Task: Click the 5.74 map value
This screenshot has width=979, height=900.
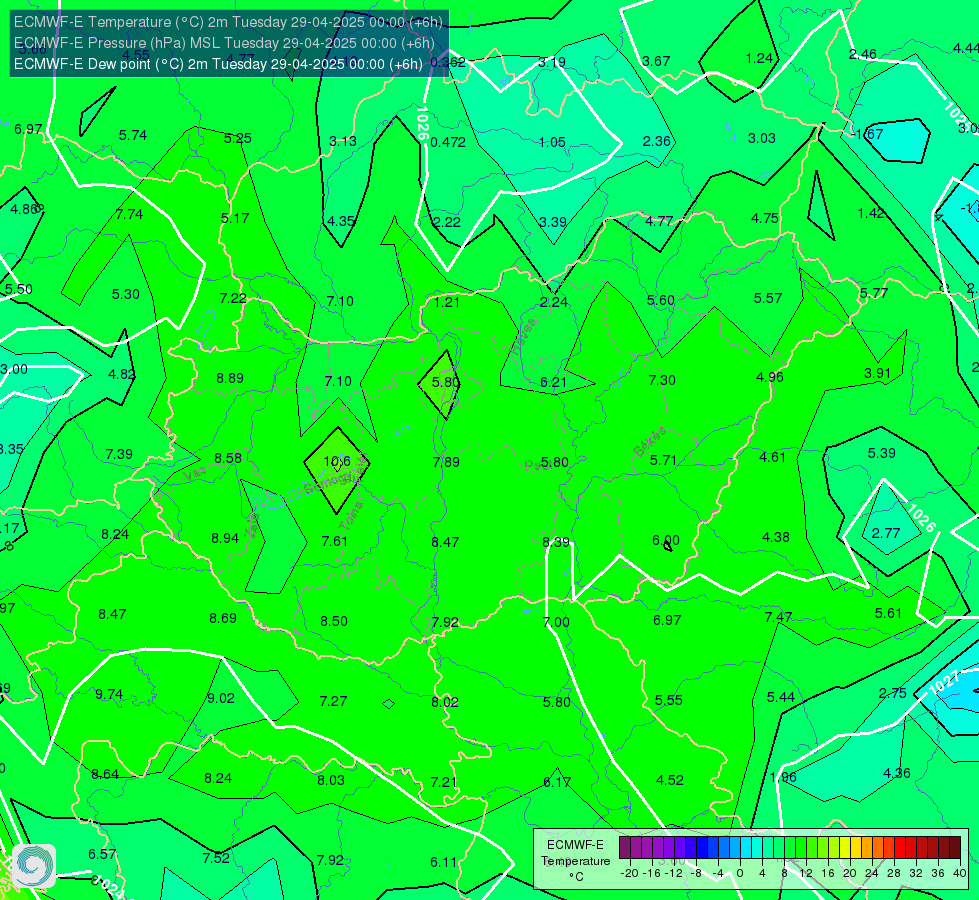Action: tap(133, 136)
